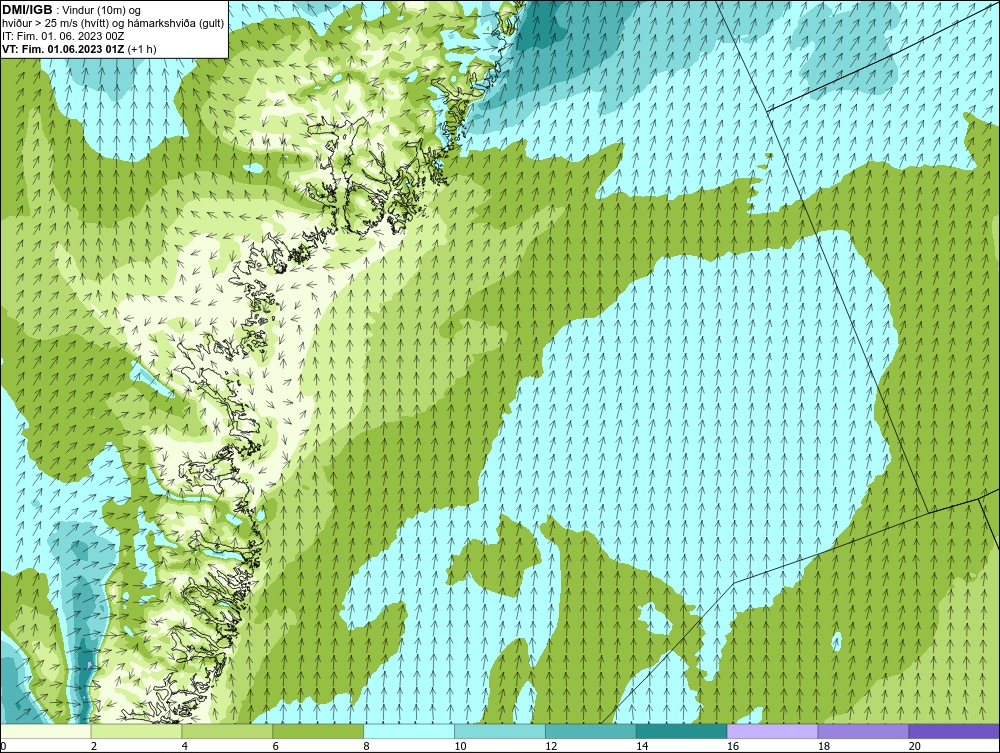Click the legend scale label 6

tap(276, 746)
